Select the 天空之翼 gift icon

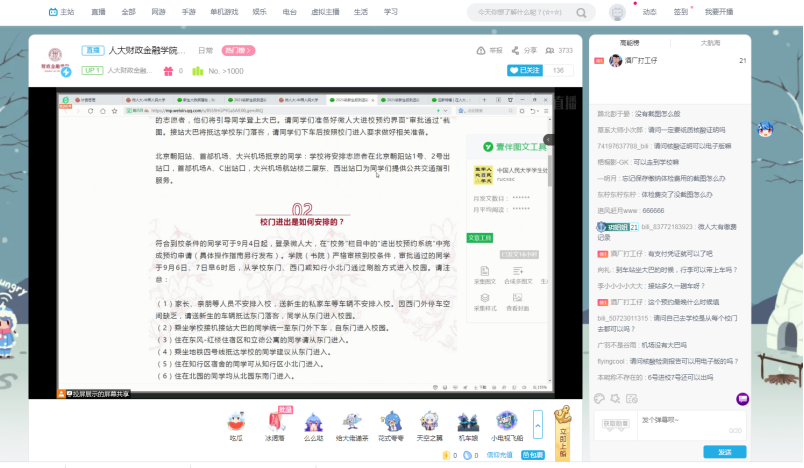(430, 422)
